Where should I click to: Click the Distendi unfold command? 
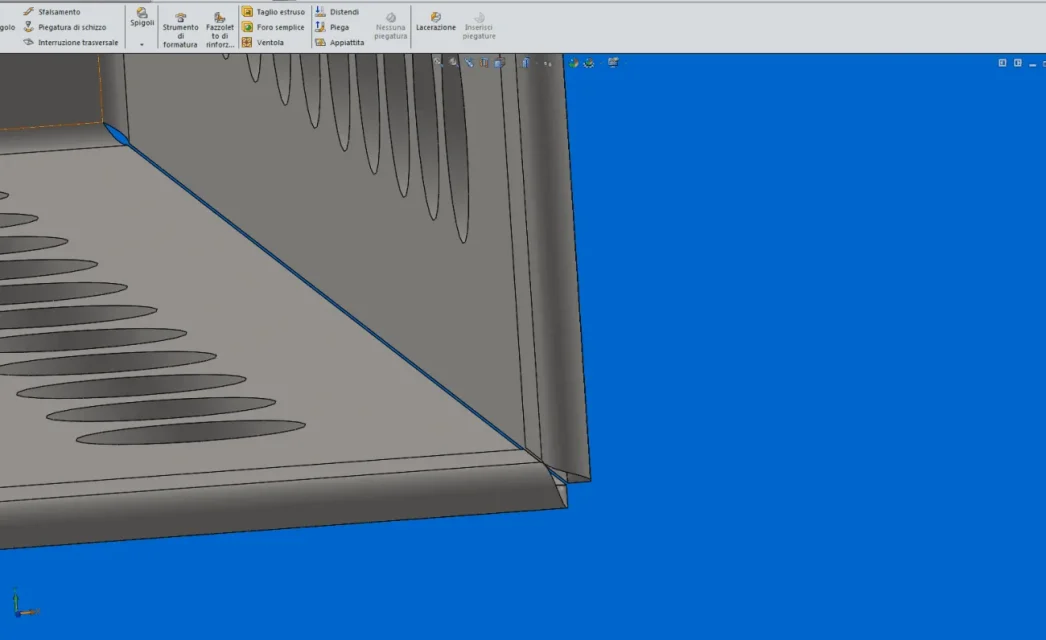coord(337,11)
